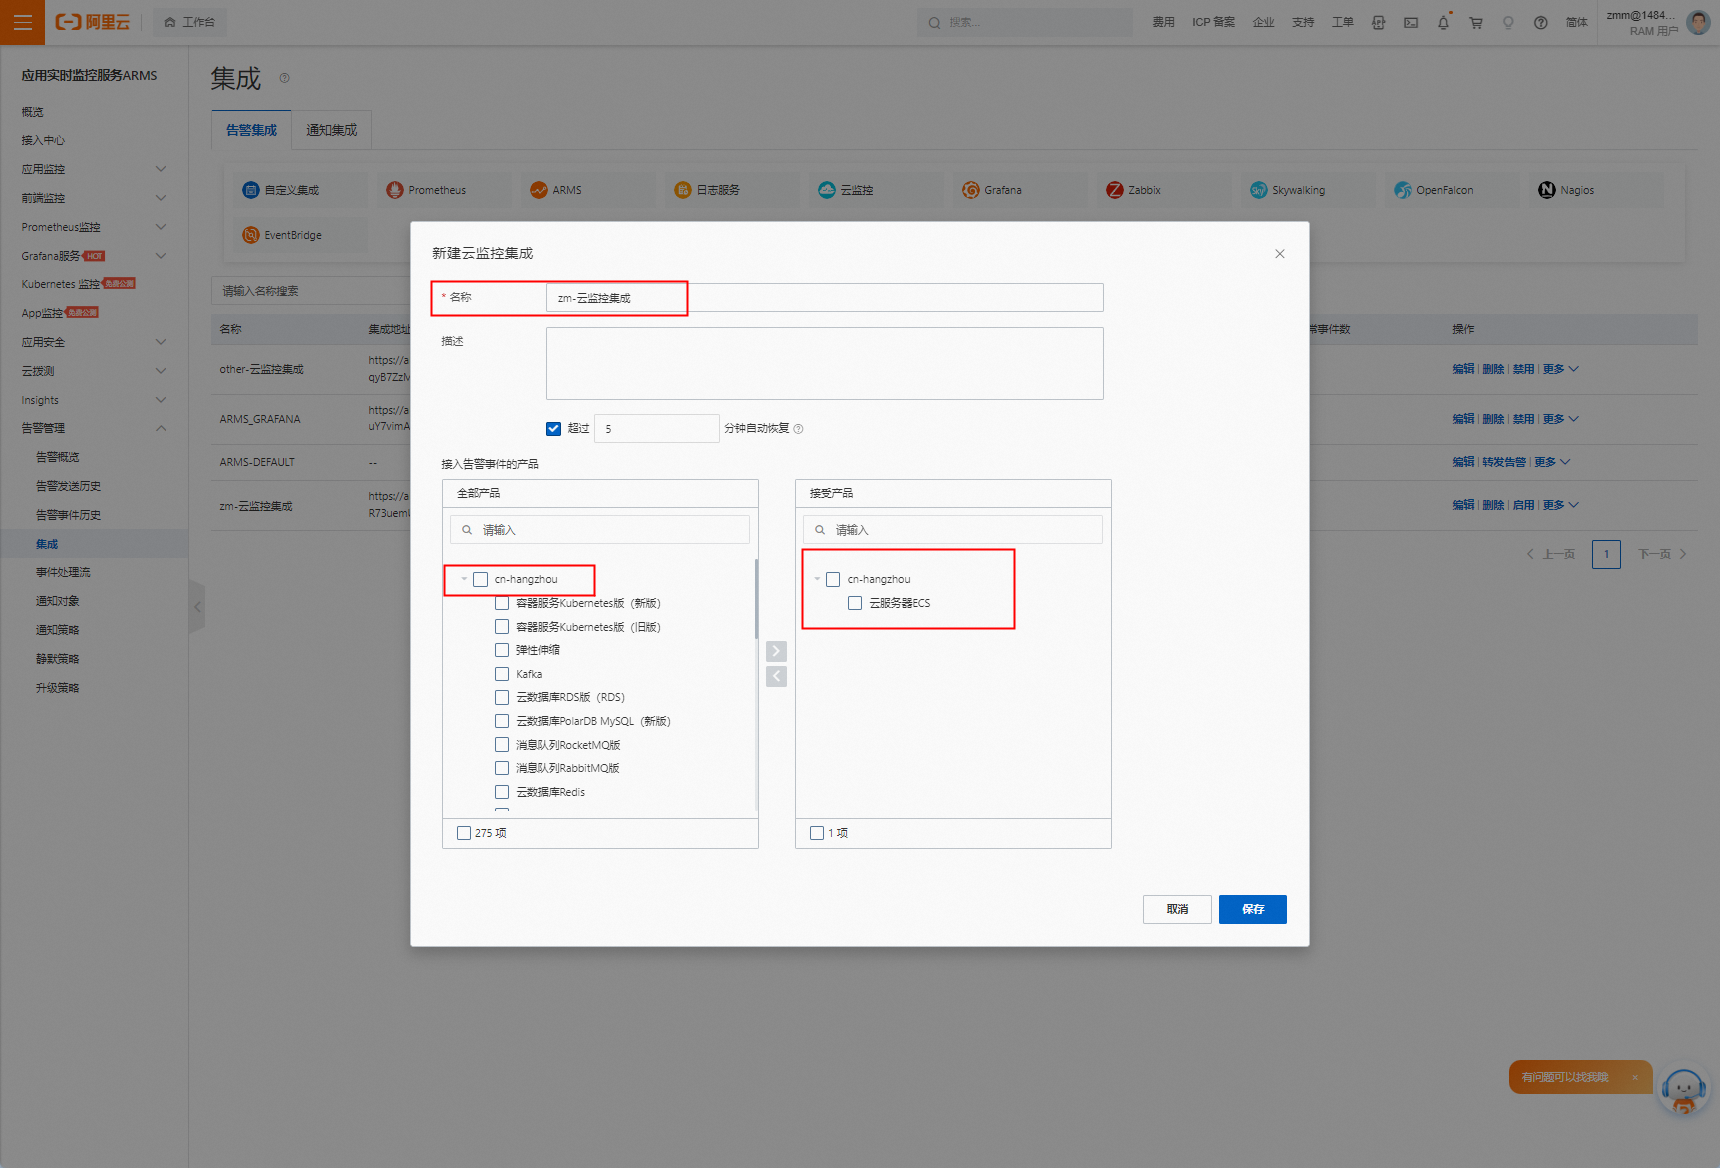Open the notification bell icon
This screenshot has height=1168, width=1720.
click(x=1443, y=22)
